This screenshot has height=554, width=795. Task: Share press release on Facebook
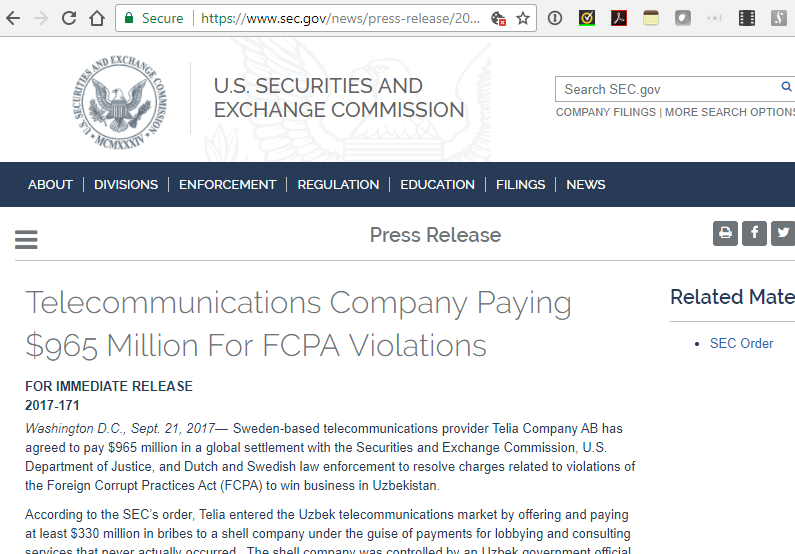[755, 233]
